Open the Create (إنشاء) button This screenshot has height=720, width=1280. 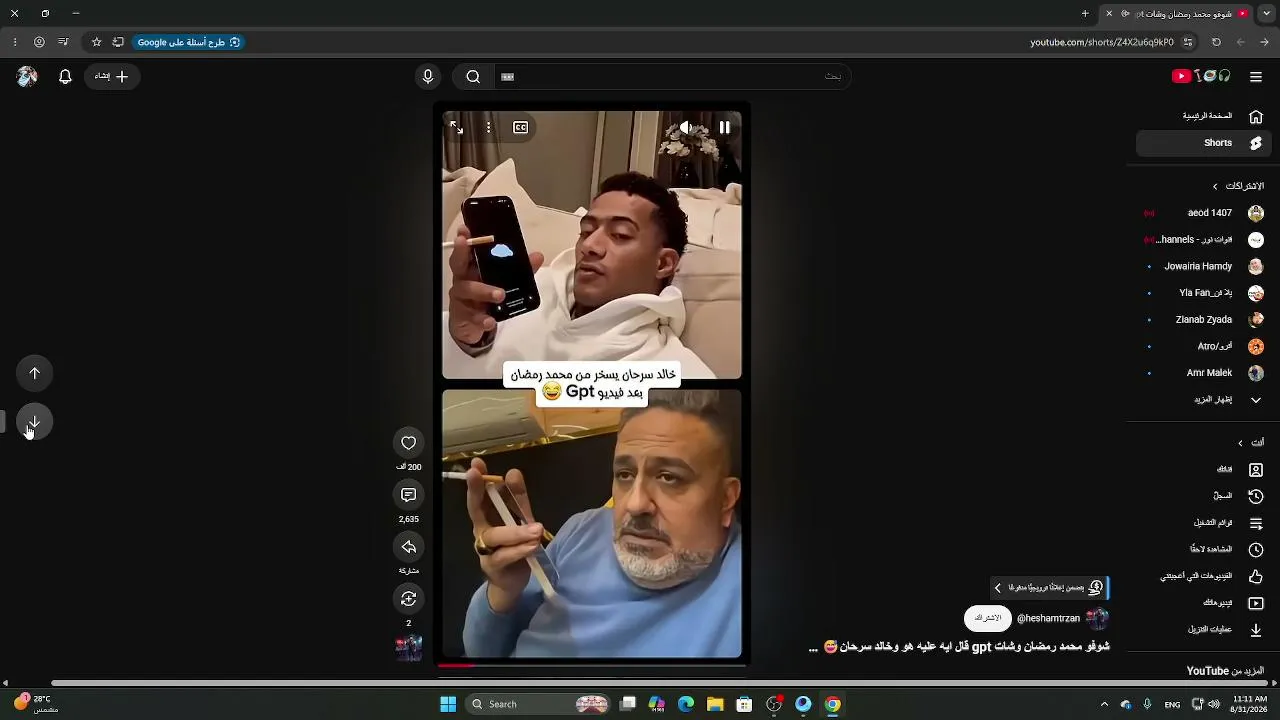pos(112,76)
